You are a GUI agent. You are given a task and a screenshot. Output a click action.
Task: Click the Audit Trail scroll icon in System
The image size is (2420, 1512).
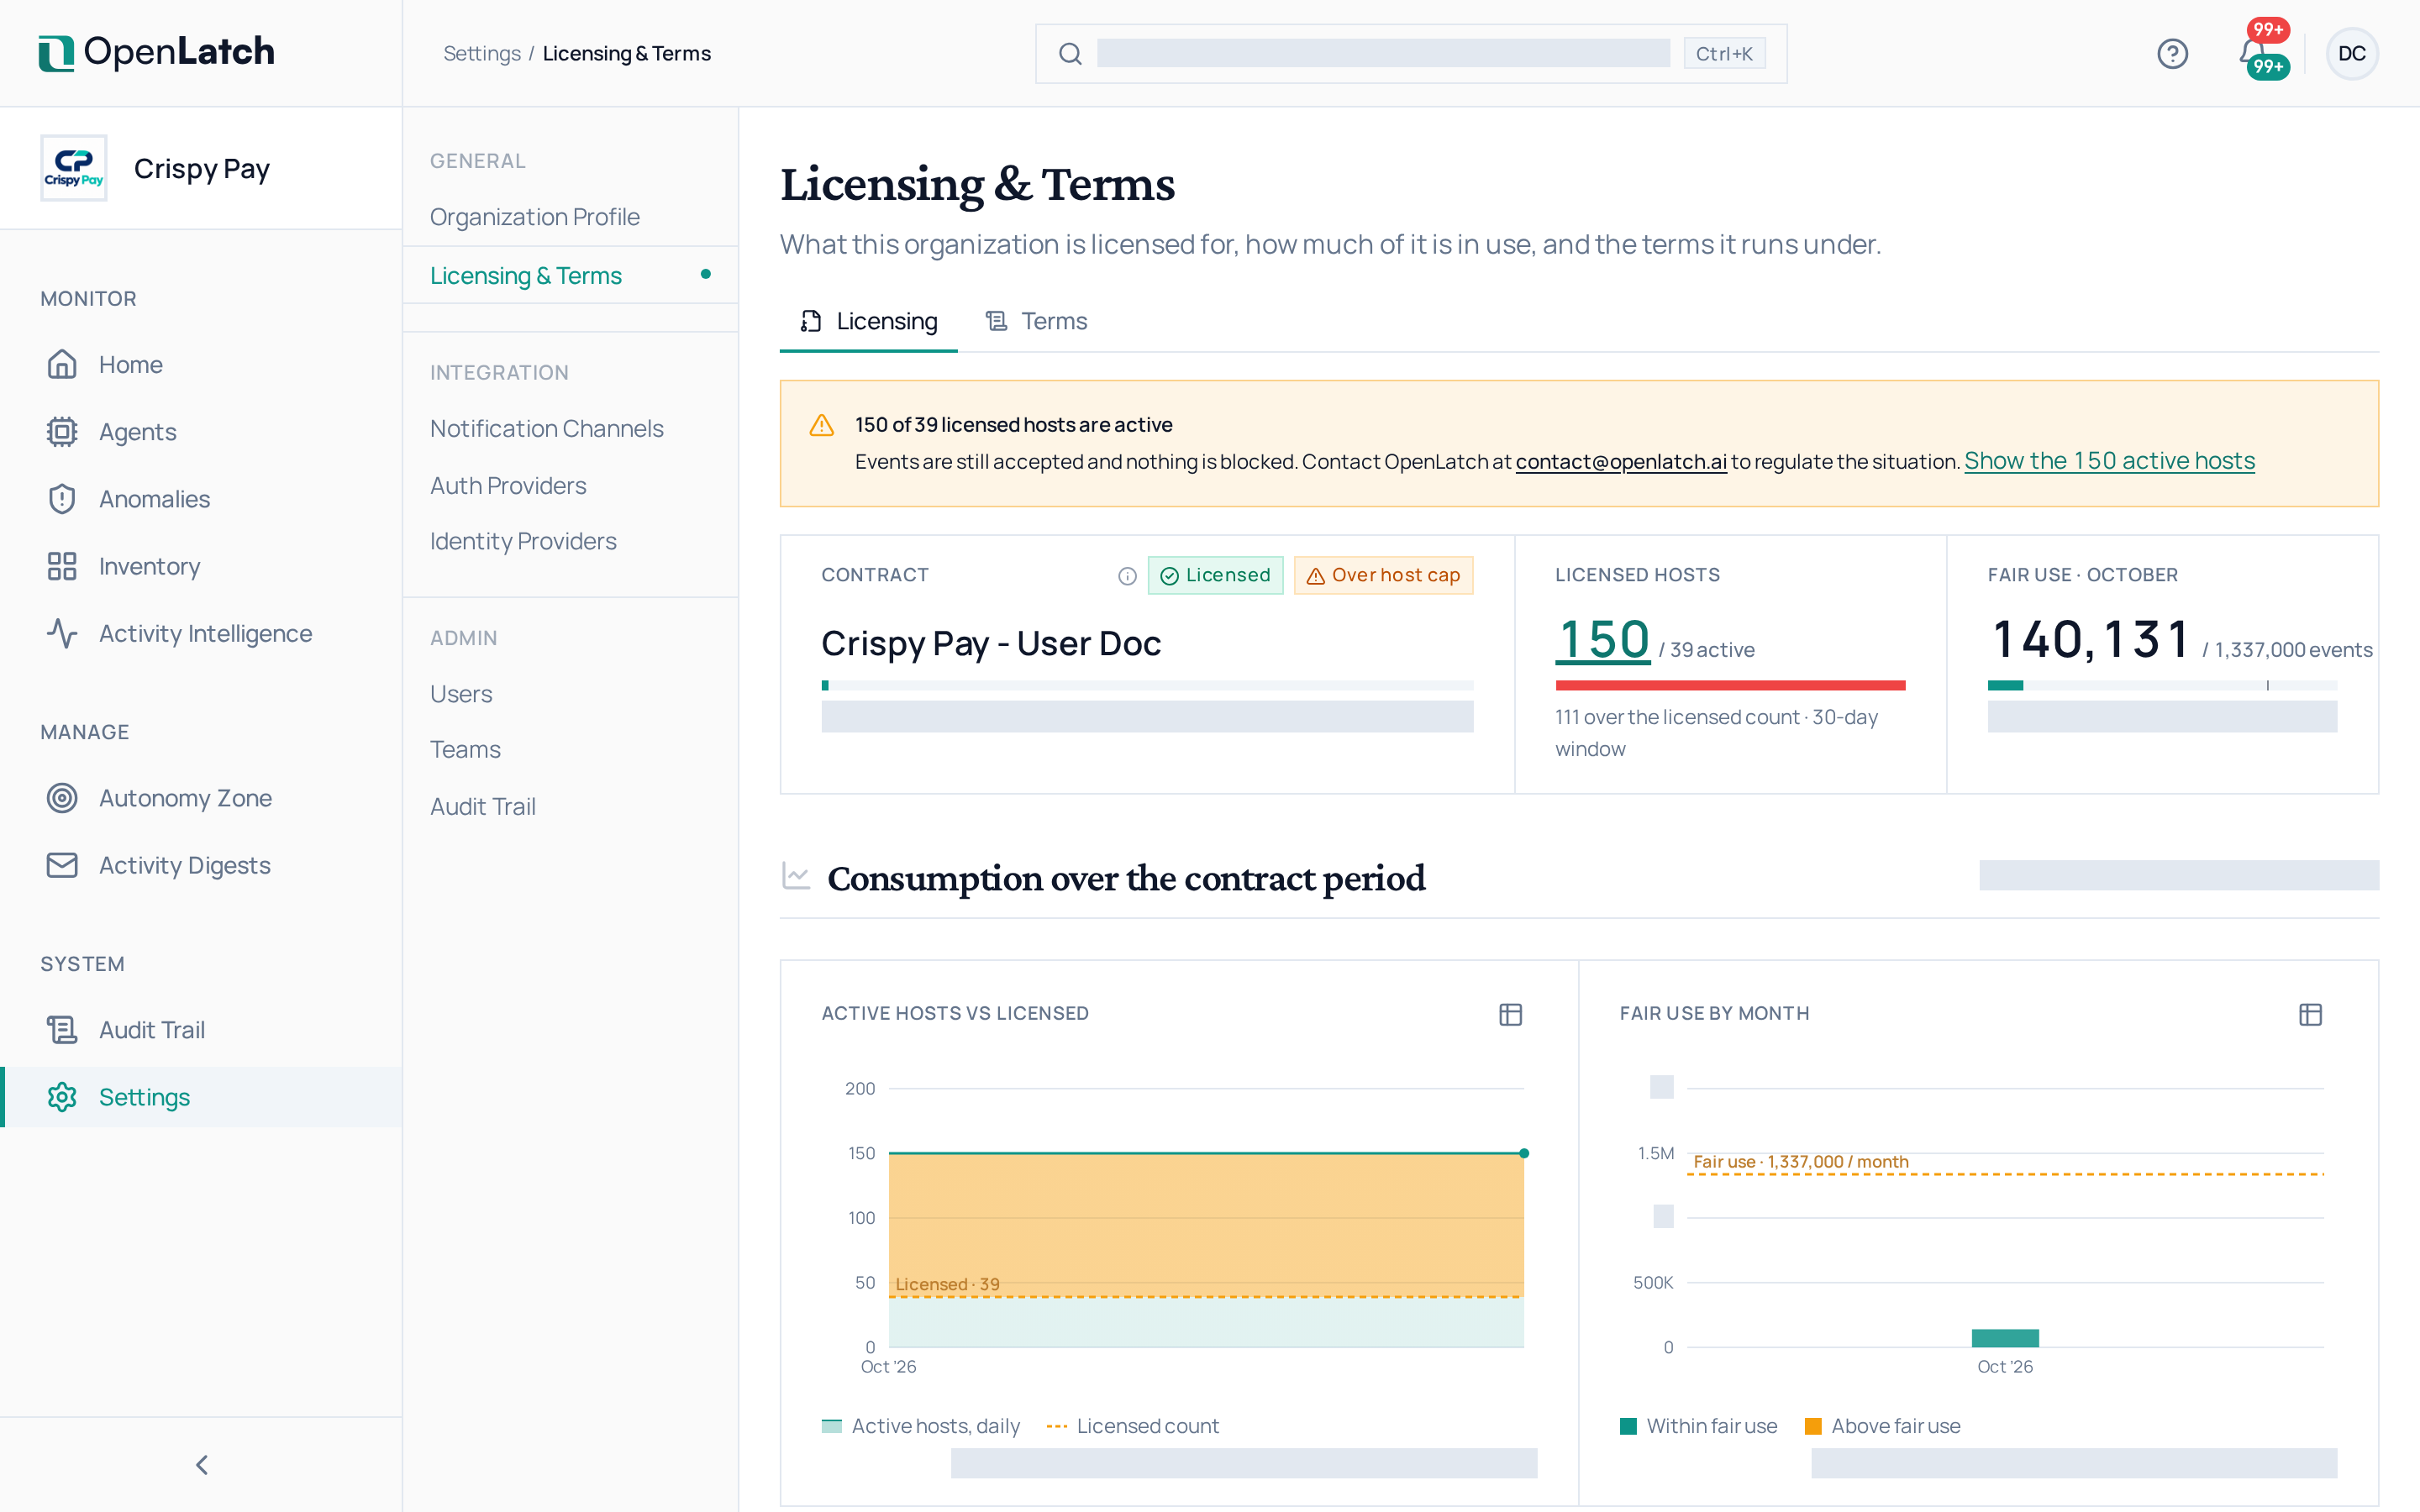[x=62, y=1029]
